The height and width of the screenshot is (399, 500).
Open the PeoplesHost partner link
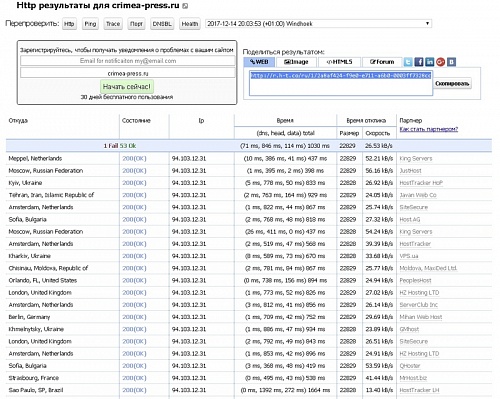click(x=415, y=280)
